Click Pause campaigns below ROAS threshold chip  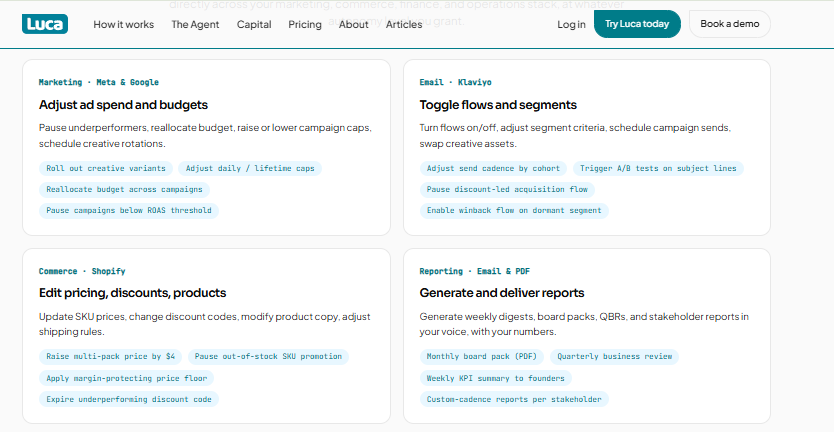pos(129,211)
